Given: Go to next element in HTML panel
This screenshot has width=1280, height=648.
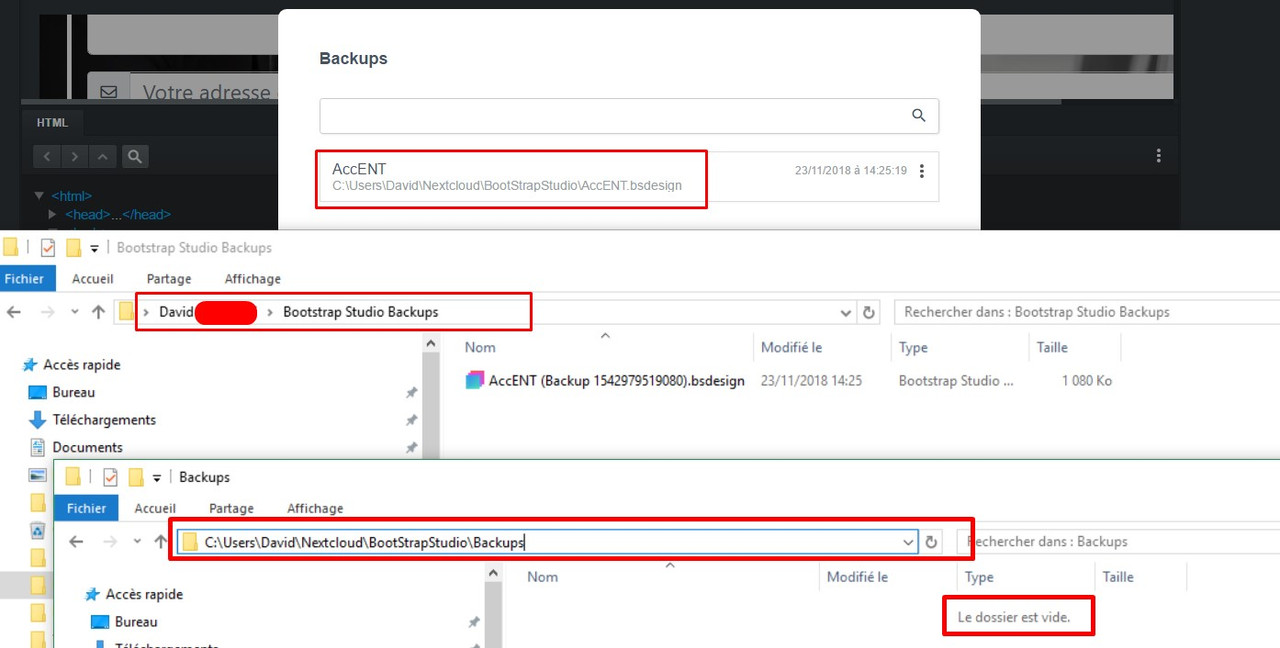Looking at the screenshot, I should [75, 156].
